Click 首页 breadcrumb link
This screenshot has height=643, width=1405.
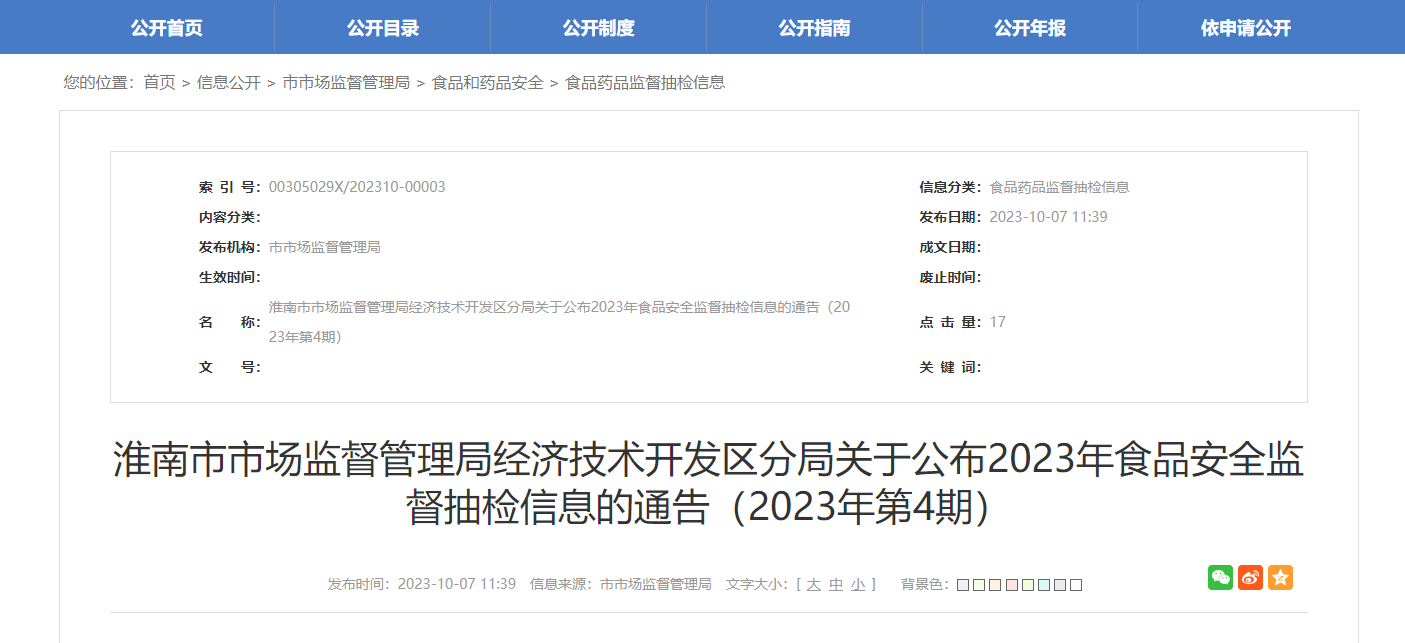click(x=159, y=83)
